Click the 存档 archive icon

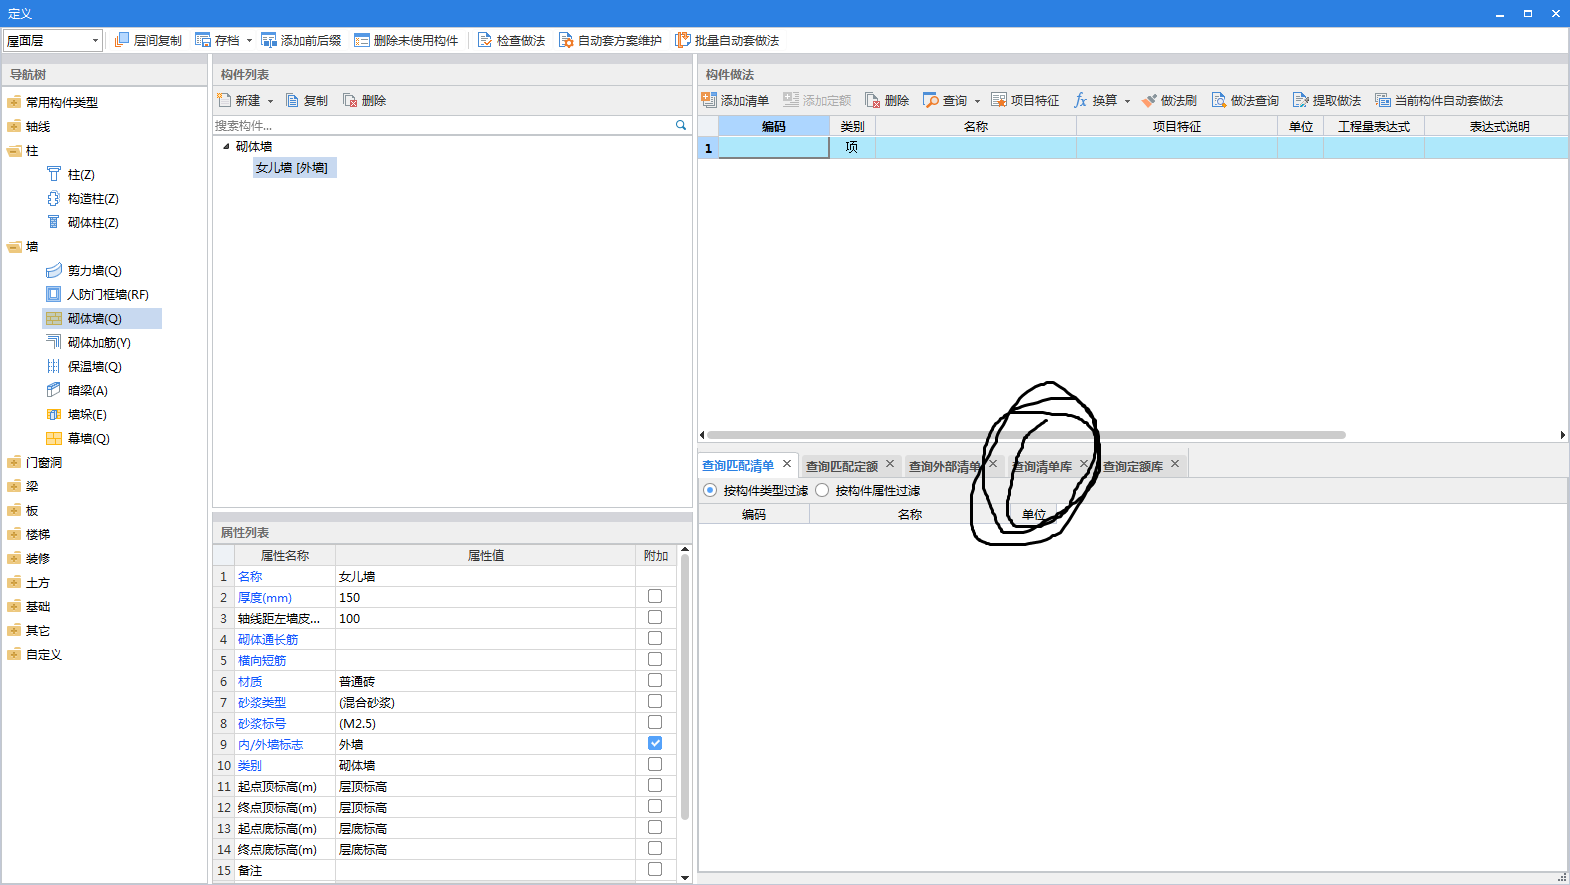[203, 40]
